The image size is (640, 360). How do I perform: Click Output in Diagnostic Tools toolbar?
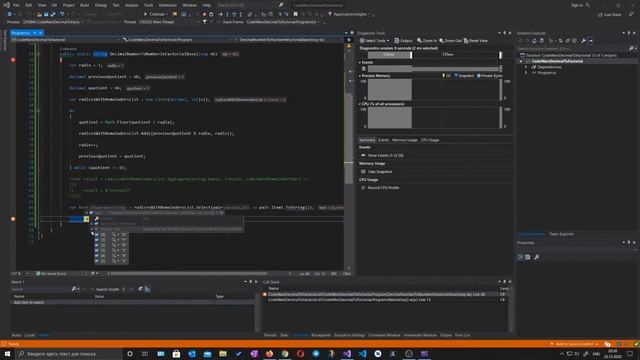pyautogui.click(x=403, y=41)
